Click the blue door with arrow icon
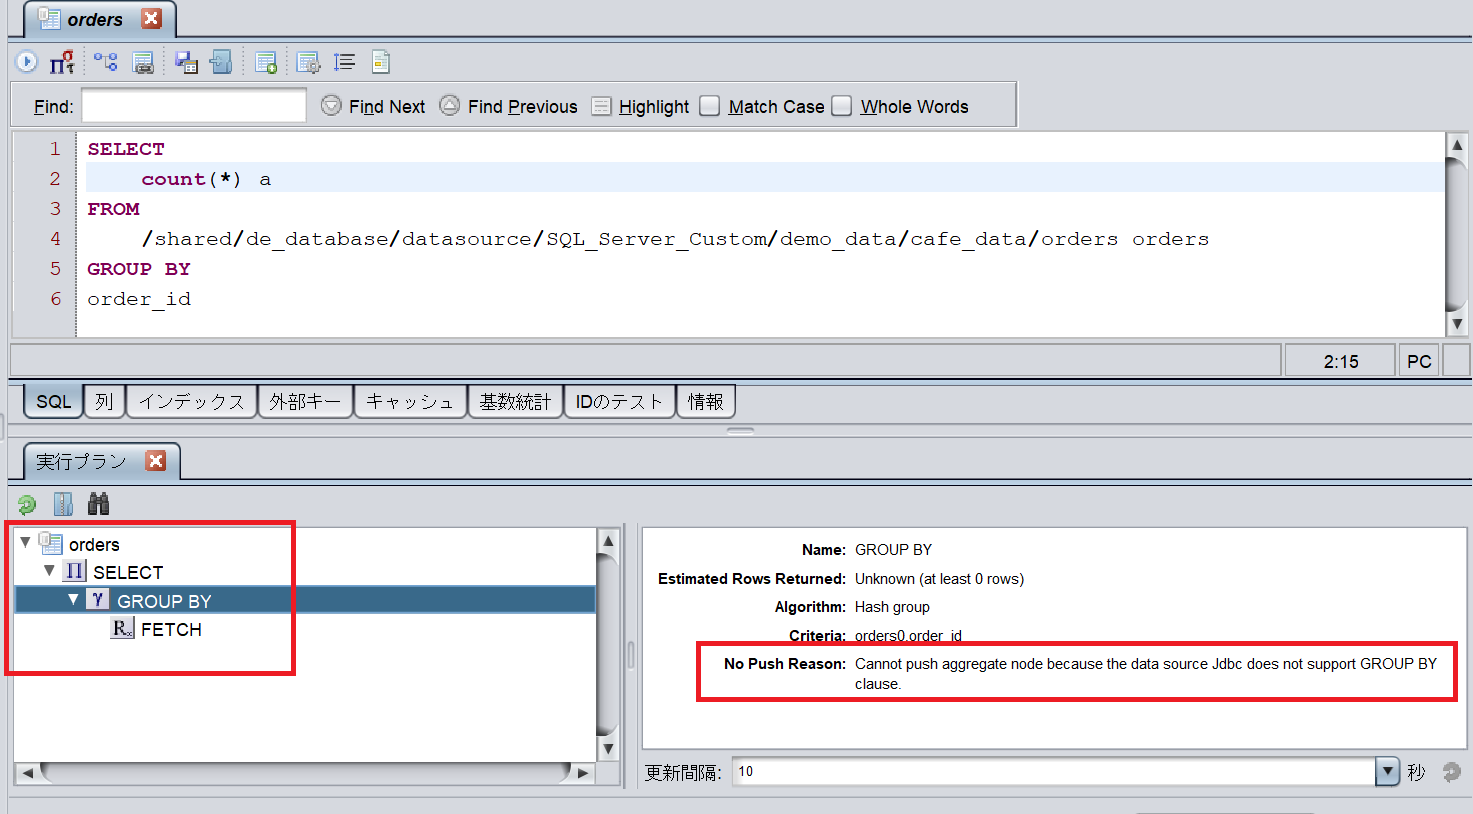 (x=221, y=62)
